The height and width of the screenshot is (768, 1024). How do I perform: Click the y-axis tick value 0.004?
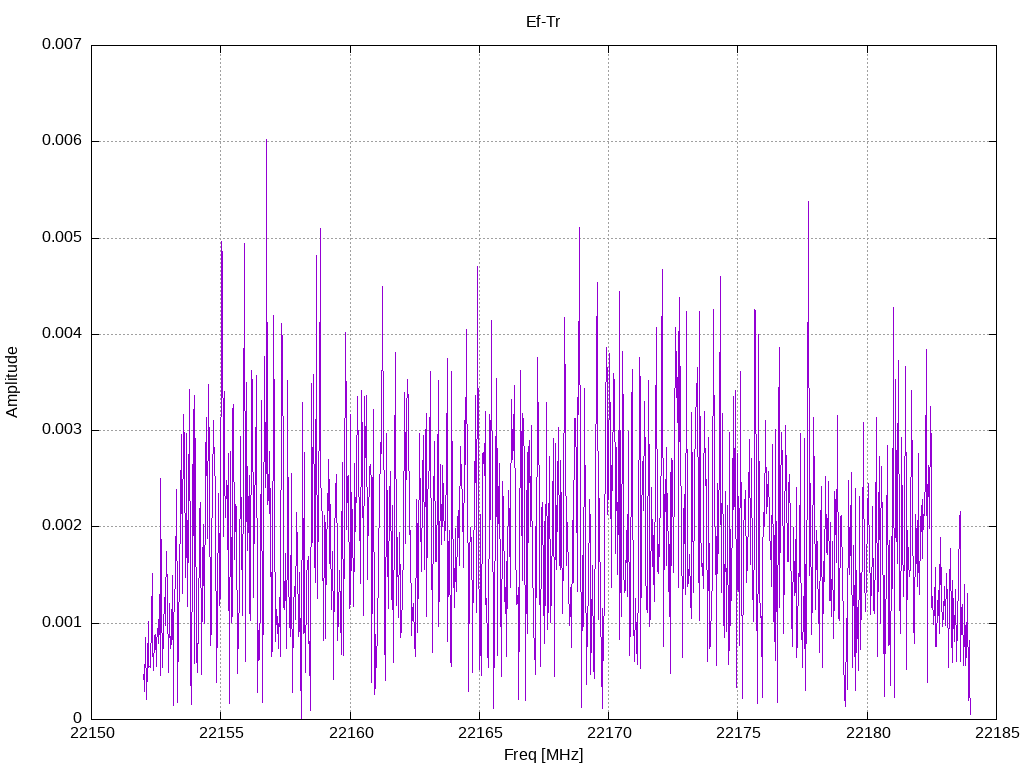[x=62, y=333]
